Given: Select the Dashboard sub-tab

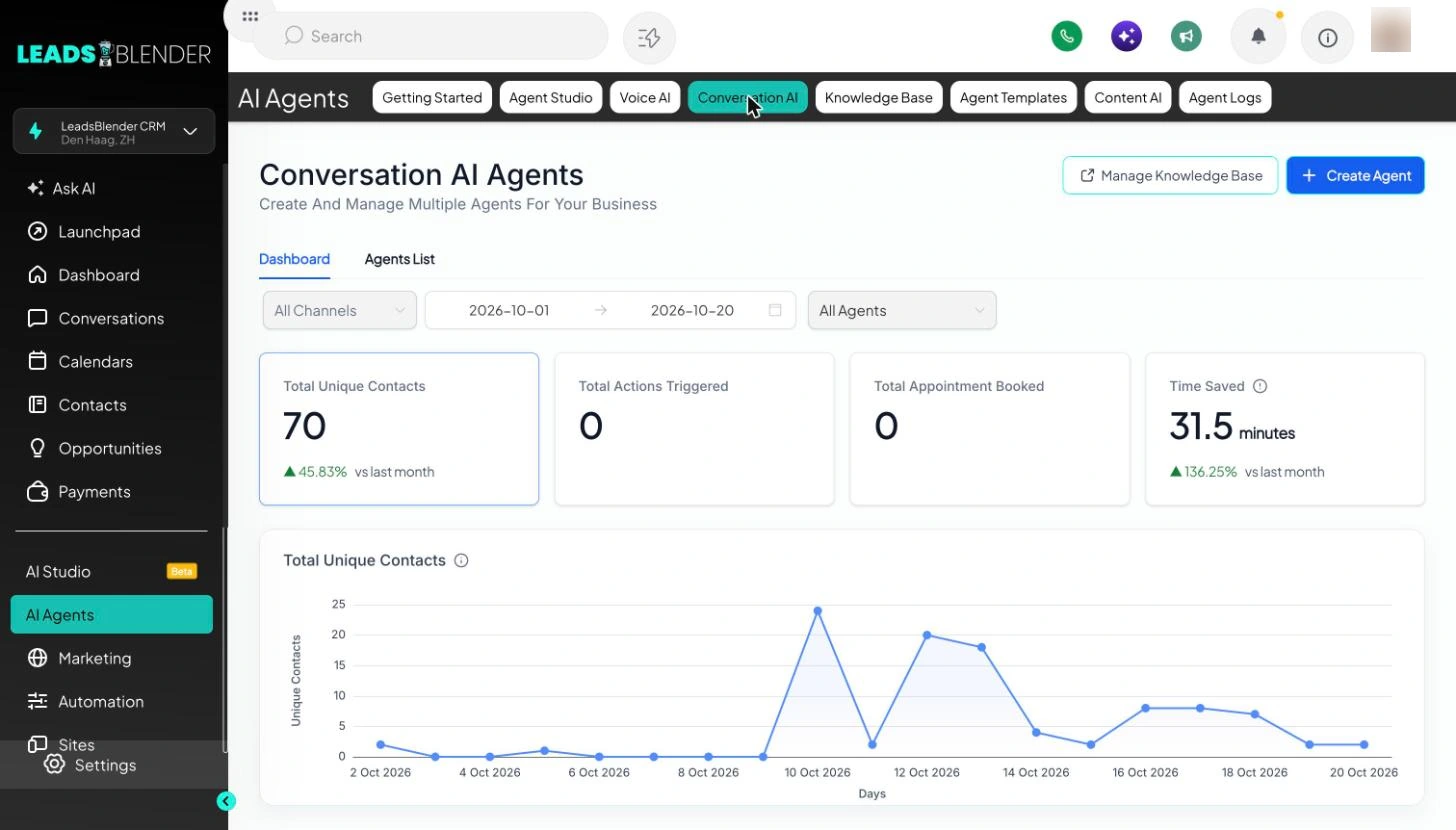Looking at the screenshot, I should [294, 259].
